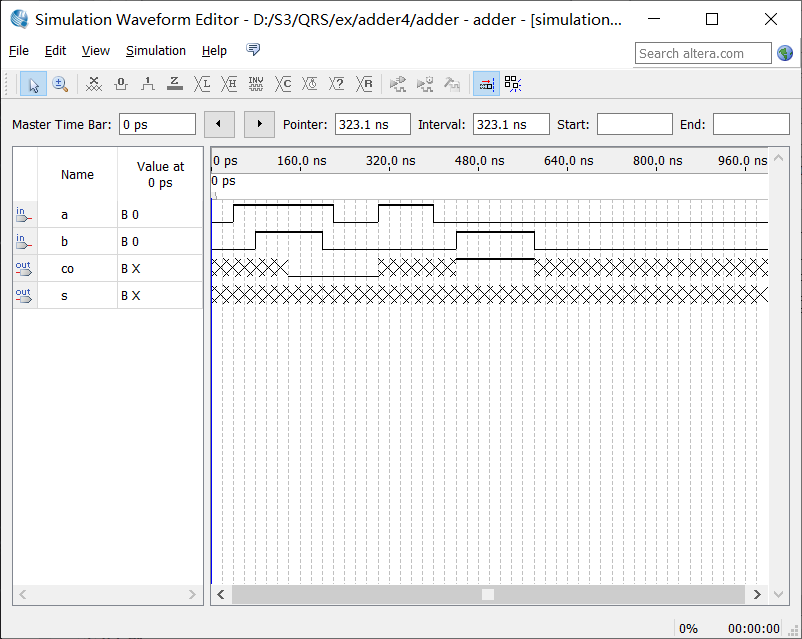Select signal name co

coord(67,269)
